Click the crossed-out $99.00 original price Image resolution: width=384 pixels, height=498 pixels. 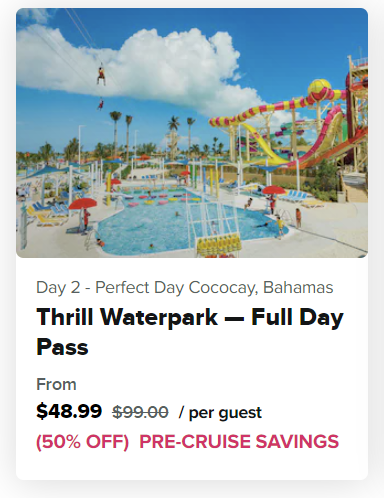point(140,412)
